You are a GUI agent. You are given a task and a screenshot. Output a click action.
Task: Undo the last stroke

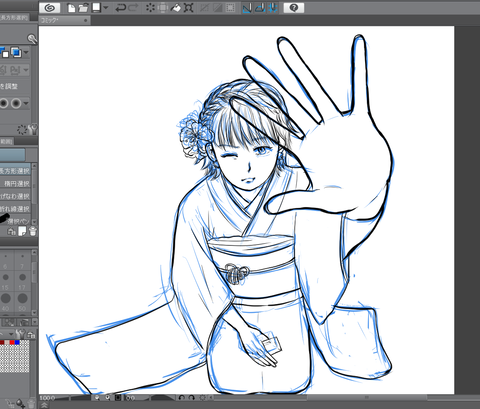tap(120, 8)
